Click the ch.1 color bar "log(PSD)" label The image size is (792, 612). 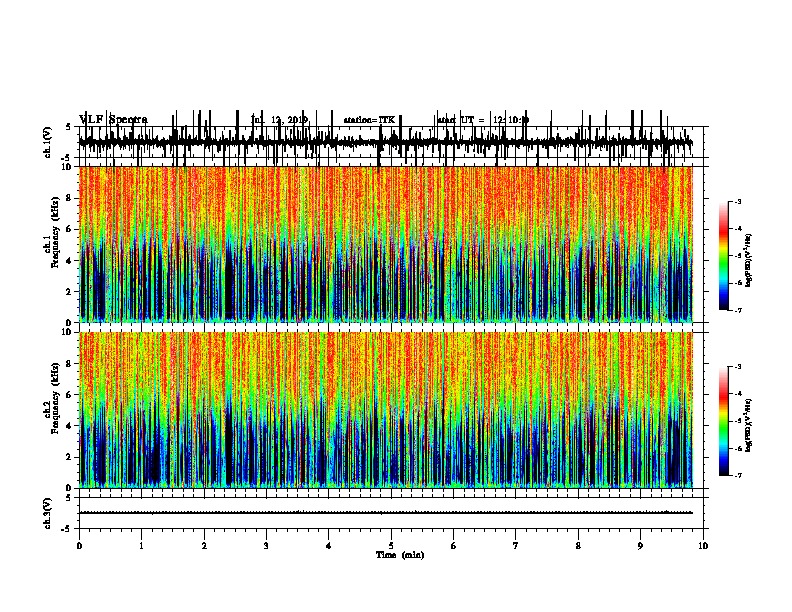748,260
